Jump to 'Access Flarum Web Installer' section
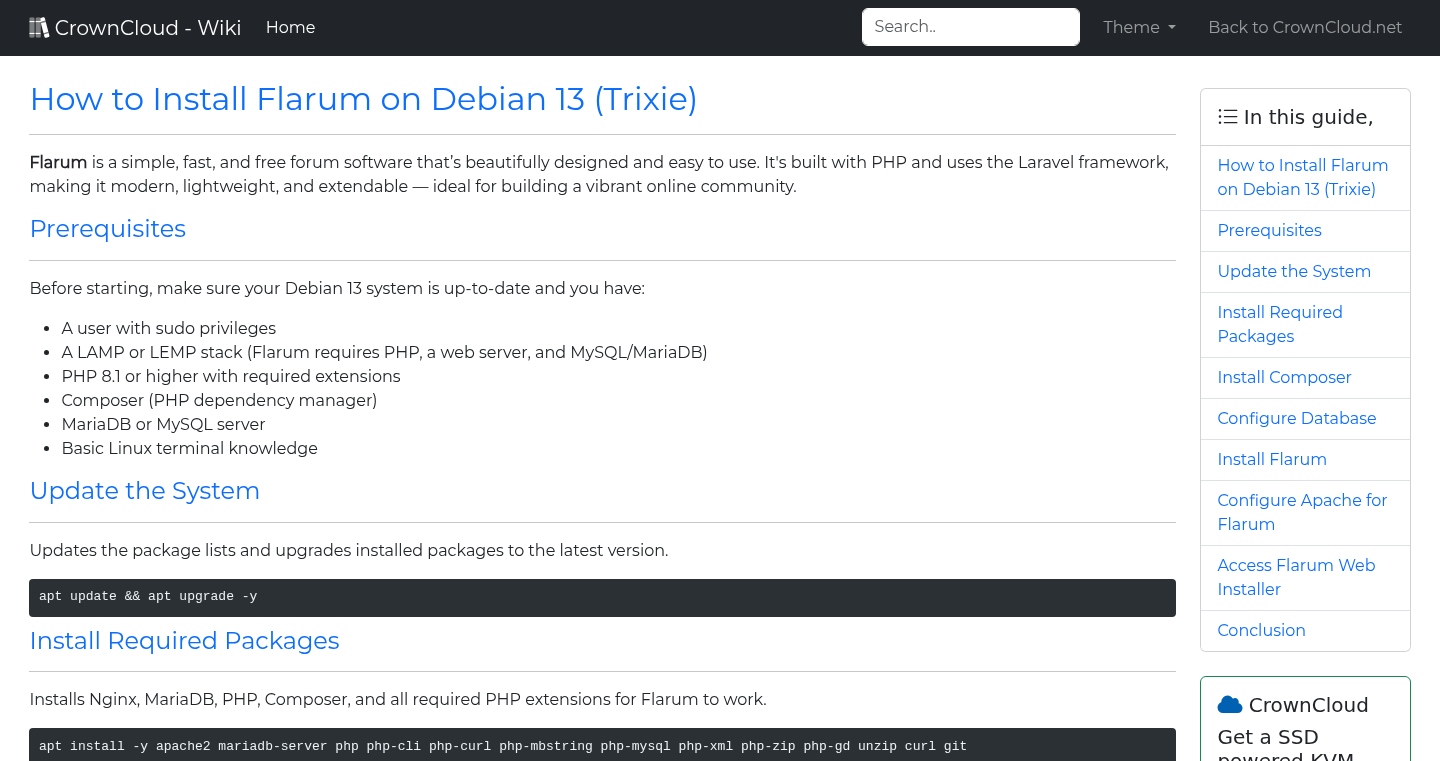Screen dimensions: 1440x761 coord(1296,577)
